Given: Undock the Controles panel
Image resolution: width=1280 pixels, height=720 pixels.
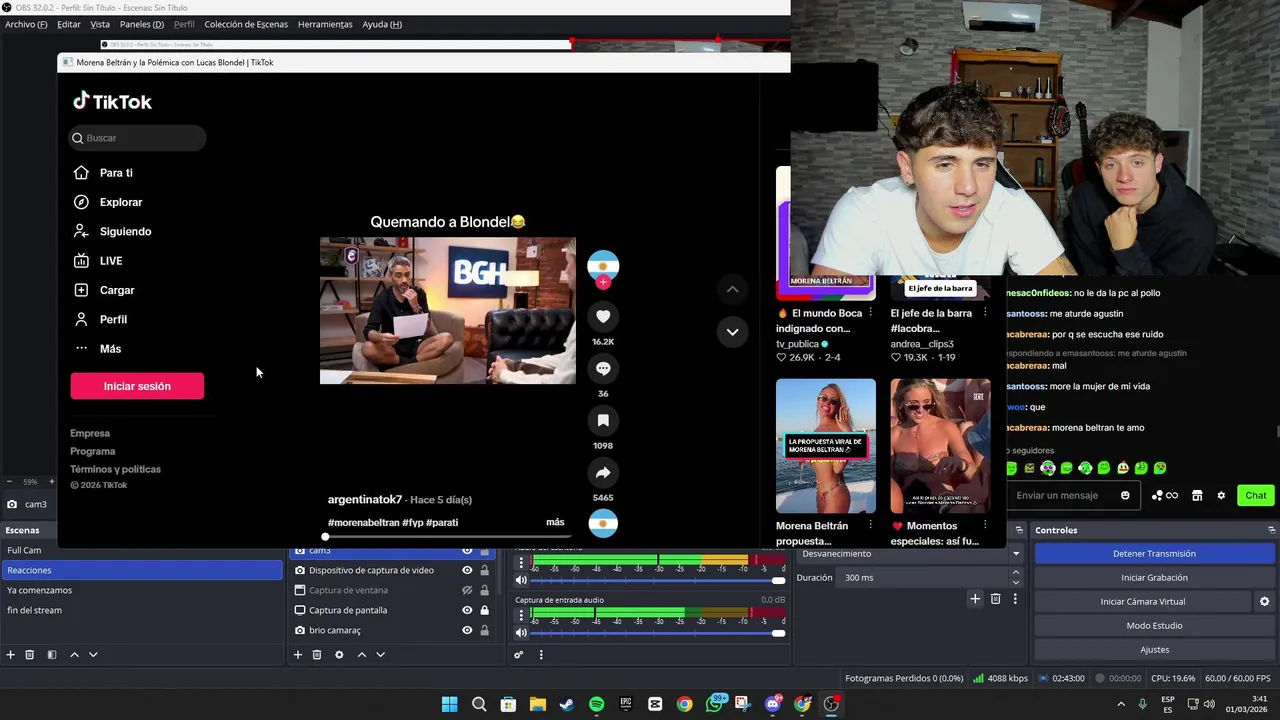Looking at the screenshot, I should 1272,530.
